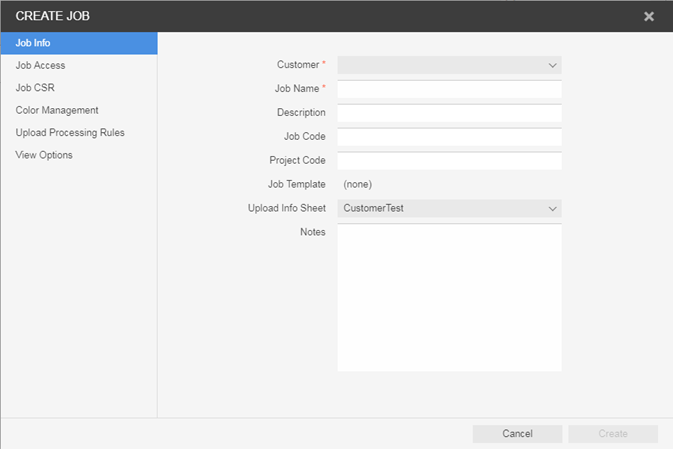Click the Job Template (none) value
This screenshot has width=673, height=449.
pos(358,184)
